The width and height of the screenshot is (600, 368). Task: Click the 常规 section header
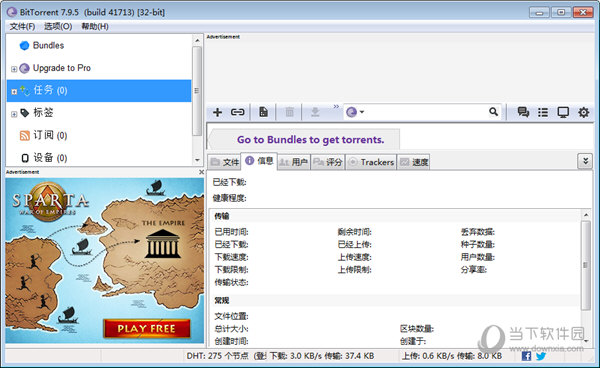point(222,300)
